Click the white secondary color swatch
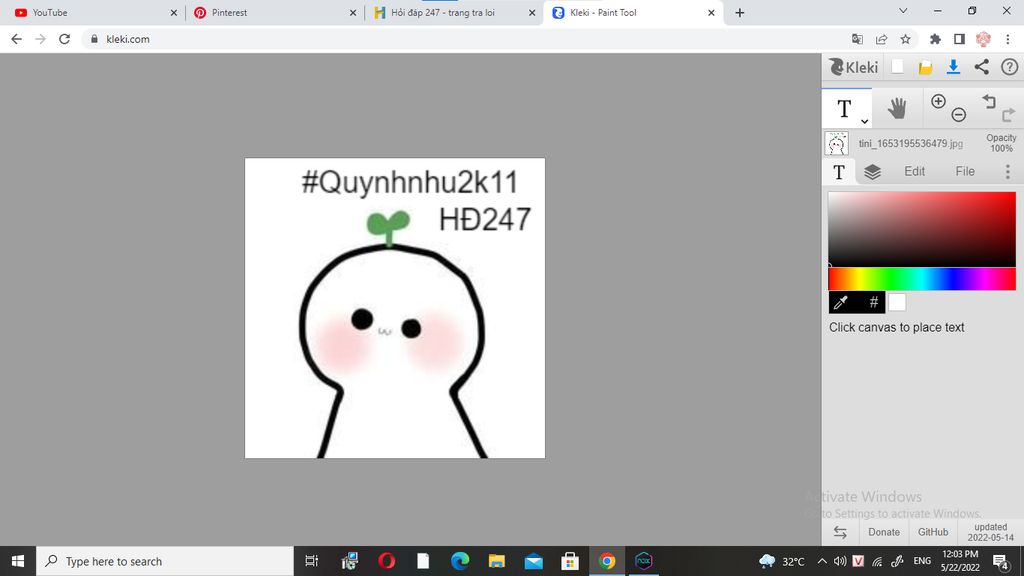1024x576 pixels. pyautogui.click(x=897, y=302)
